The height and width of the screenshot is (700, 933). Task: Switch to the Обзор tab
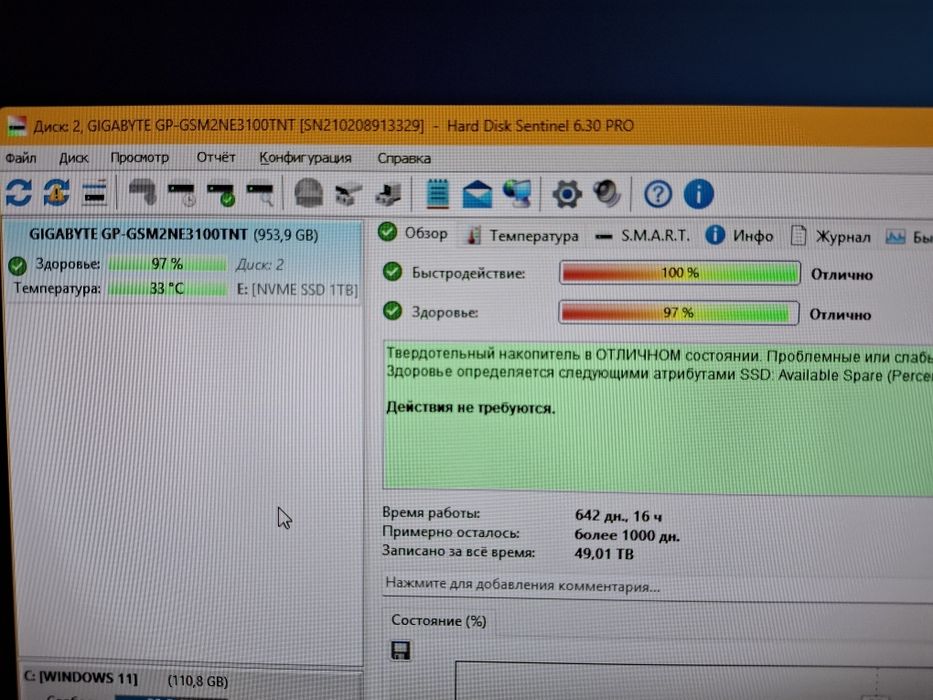click(x=413, y=233)
